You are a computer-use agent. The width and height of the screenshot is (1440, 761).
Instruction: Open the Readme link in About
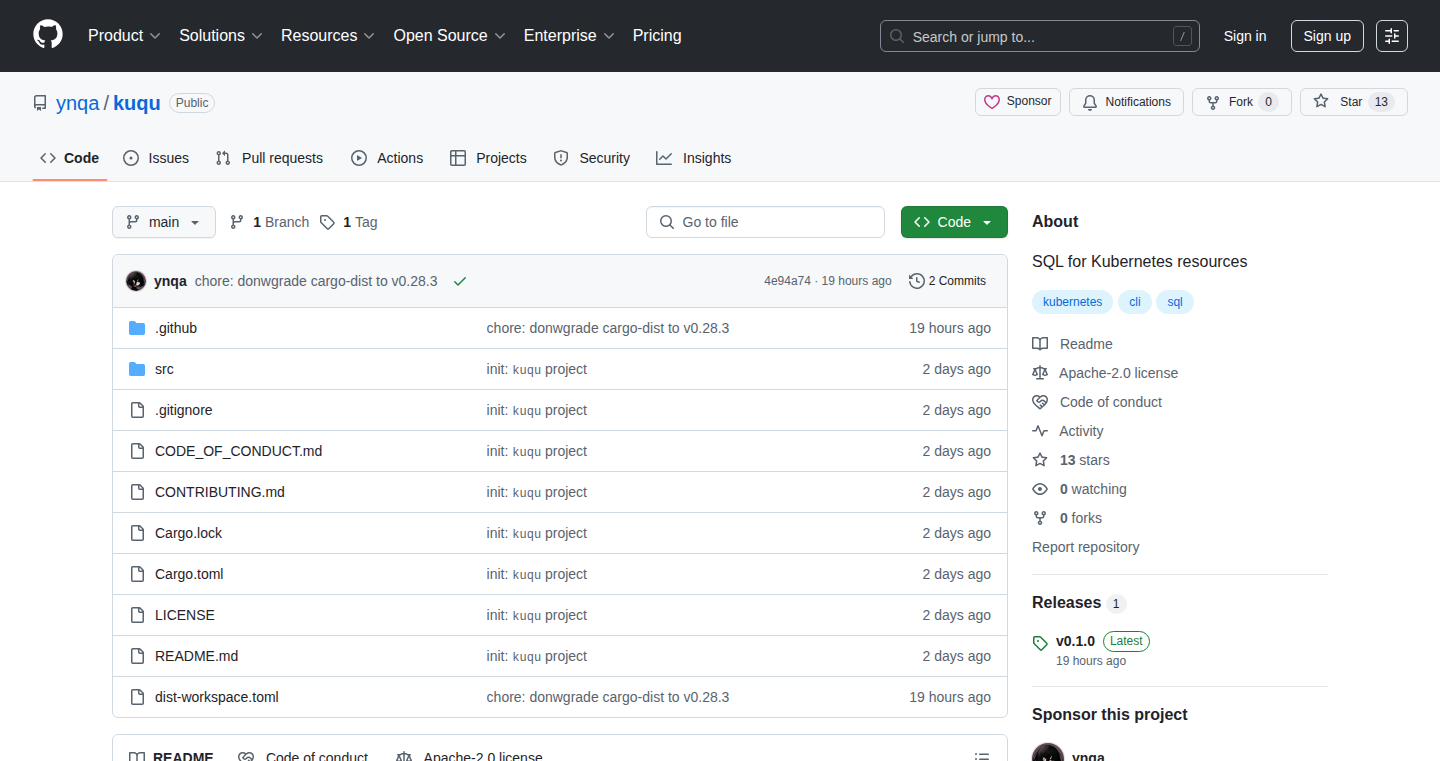1072,344
